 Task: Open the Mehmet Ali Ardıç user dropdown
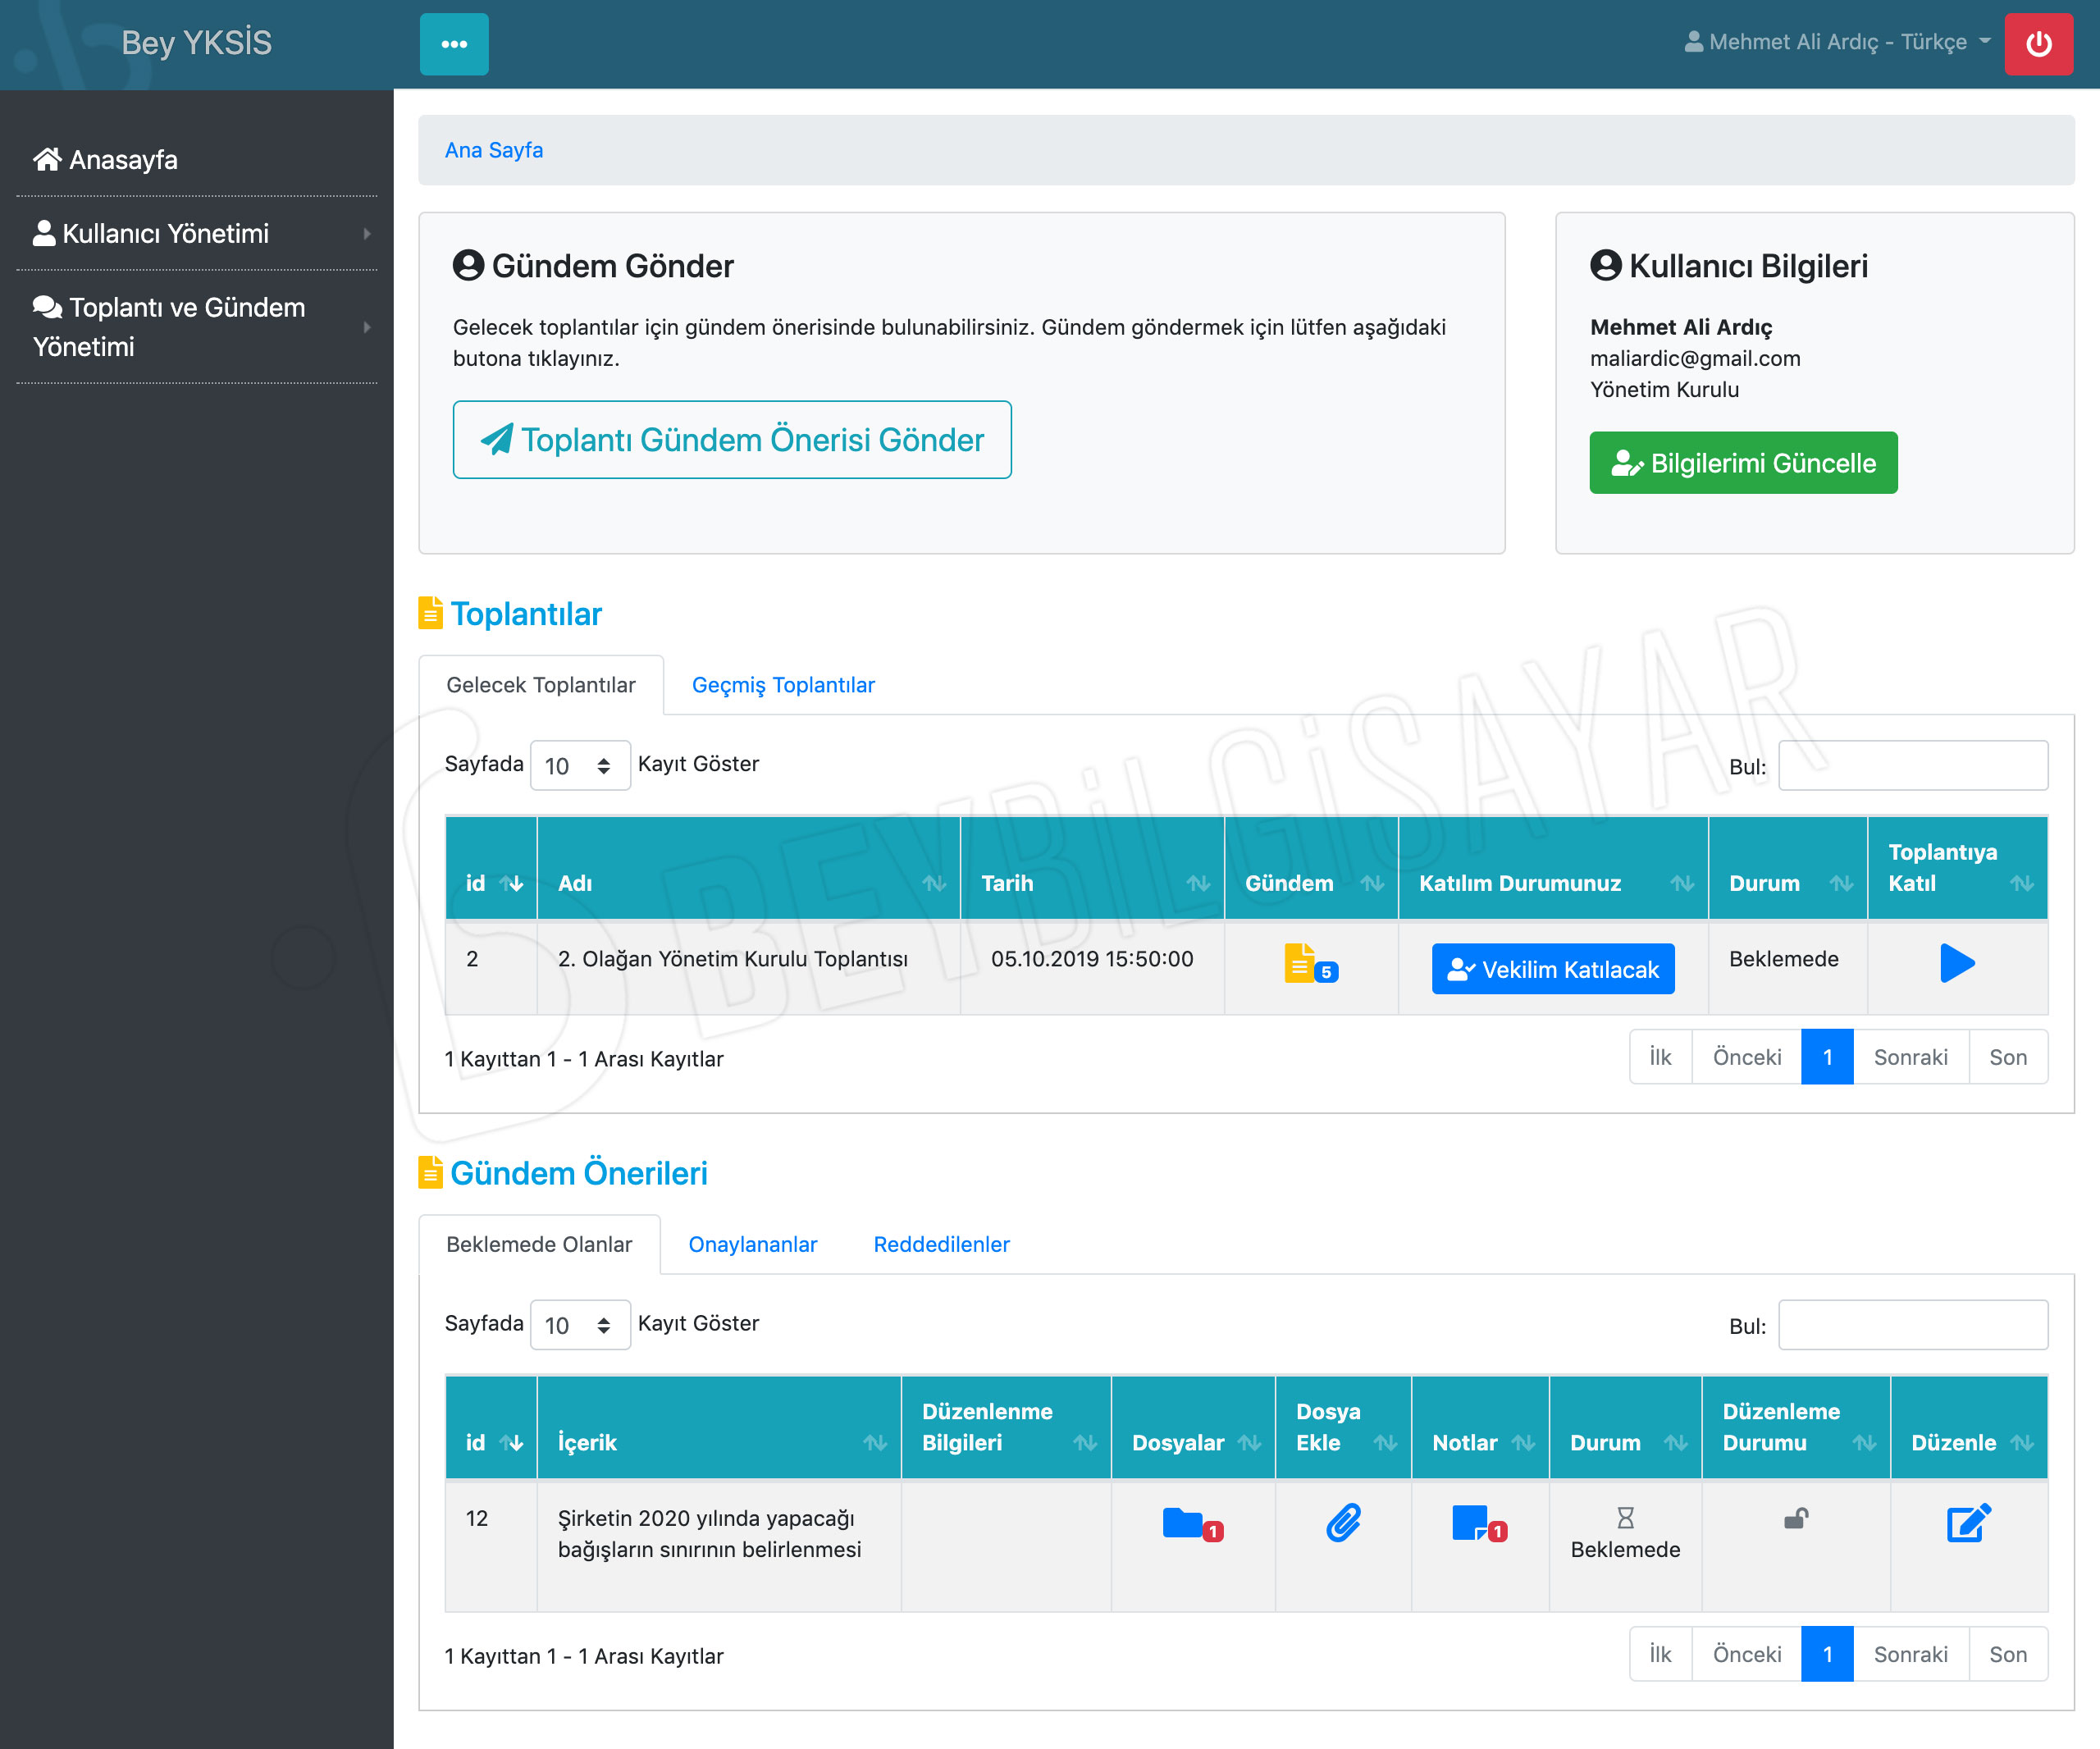pyautogui.click(x=1838, y=42)
